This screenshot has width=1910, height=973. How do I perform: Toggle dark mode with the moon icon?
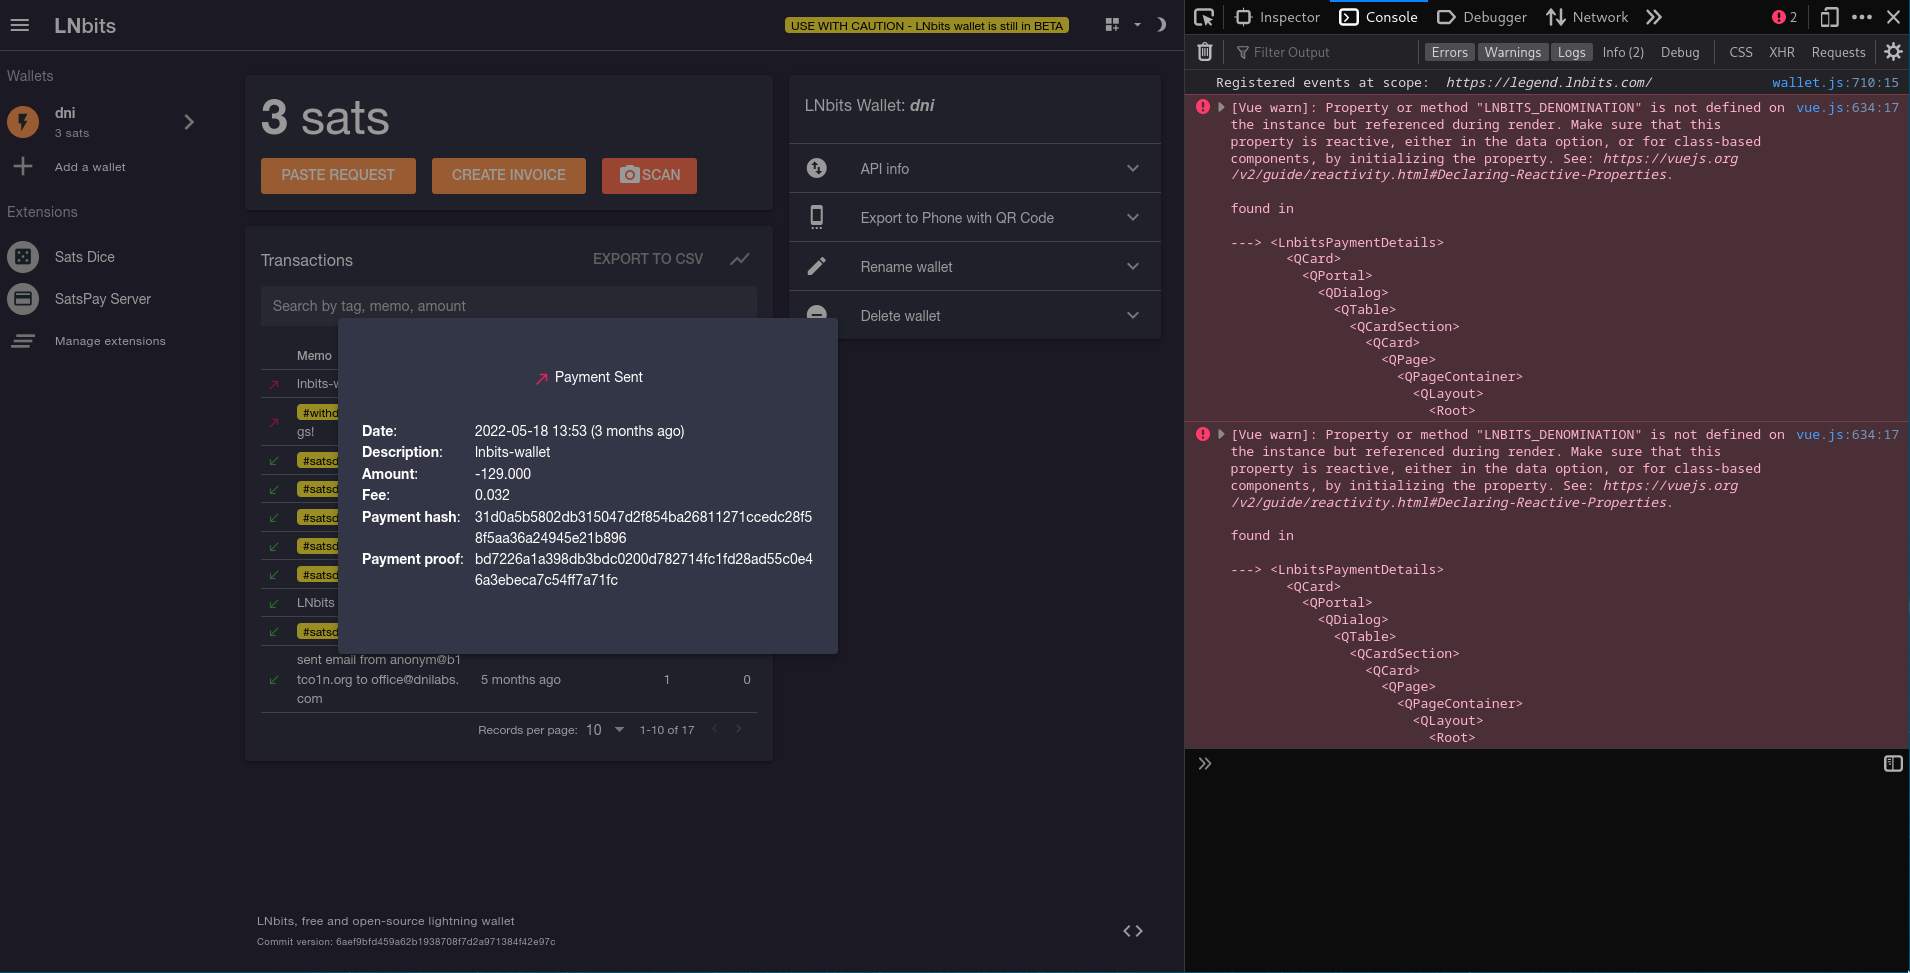coord(1160,24)
